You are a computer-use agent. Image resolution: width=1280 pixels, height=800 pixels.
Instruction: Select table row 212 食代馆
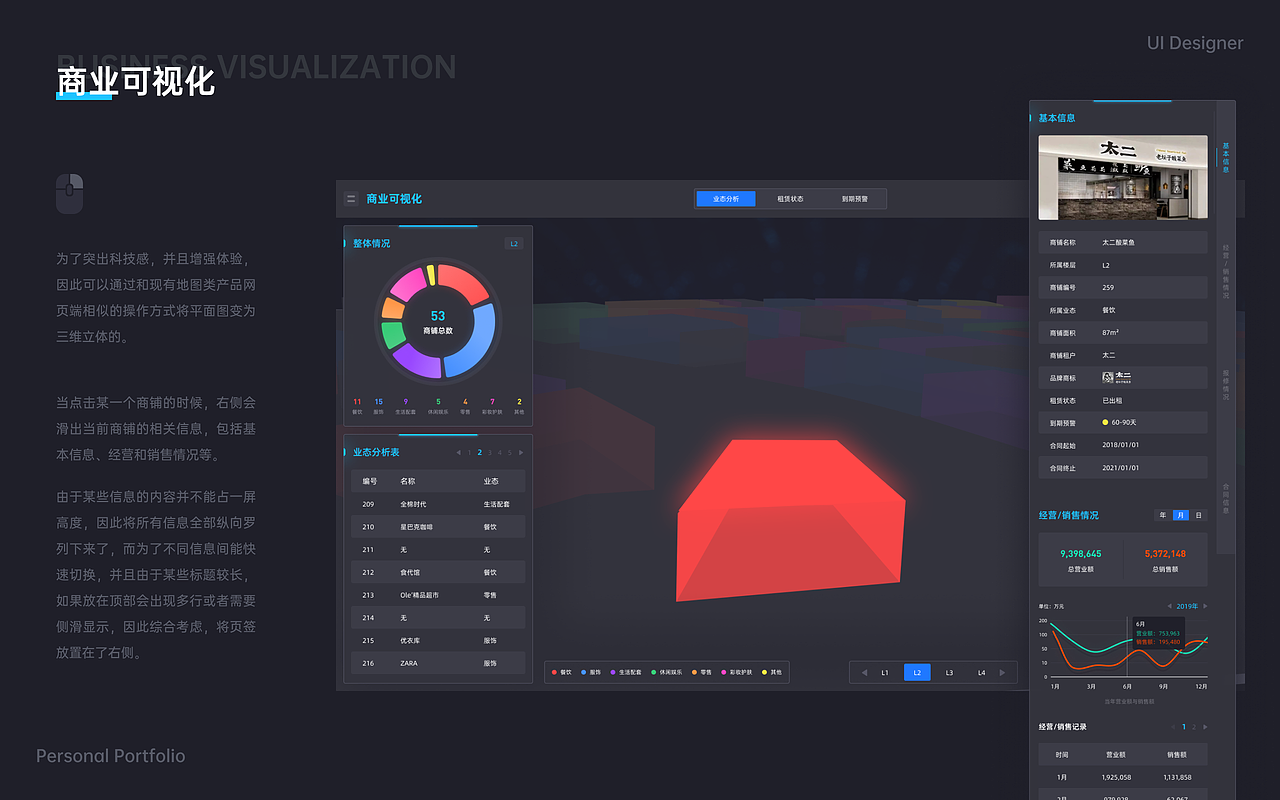(x=438, y=572)
